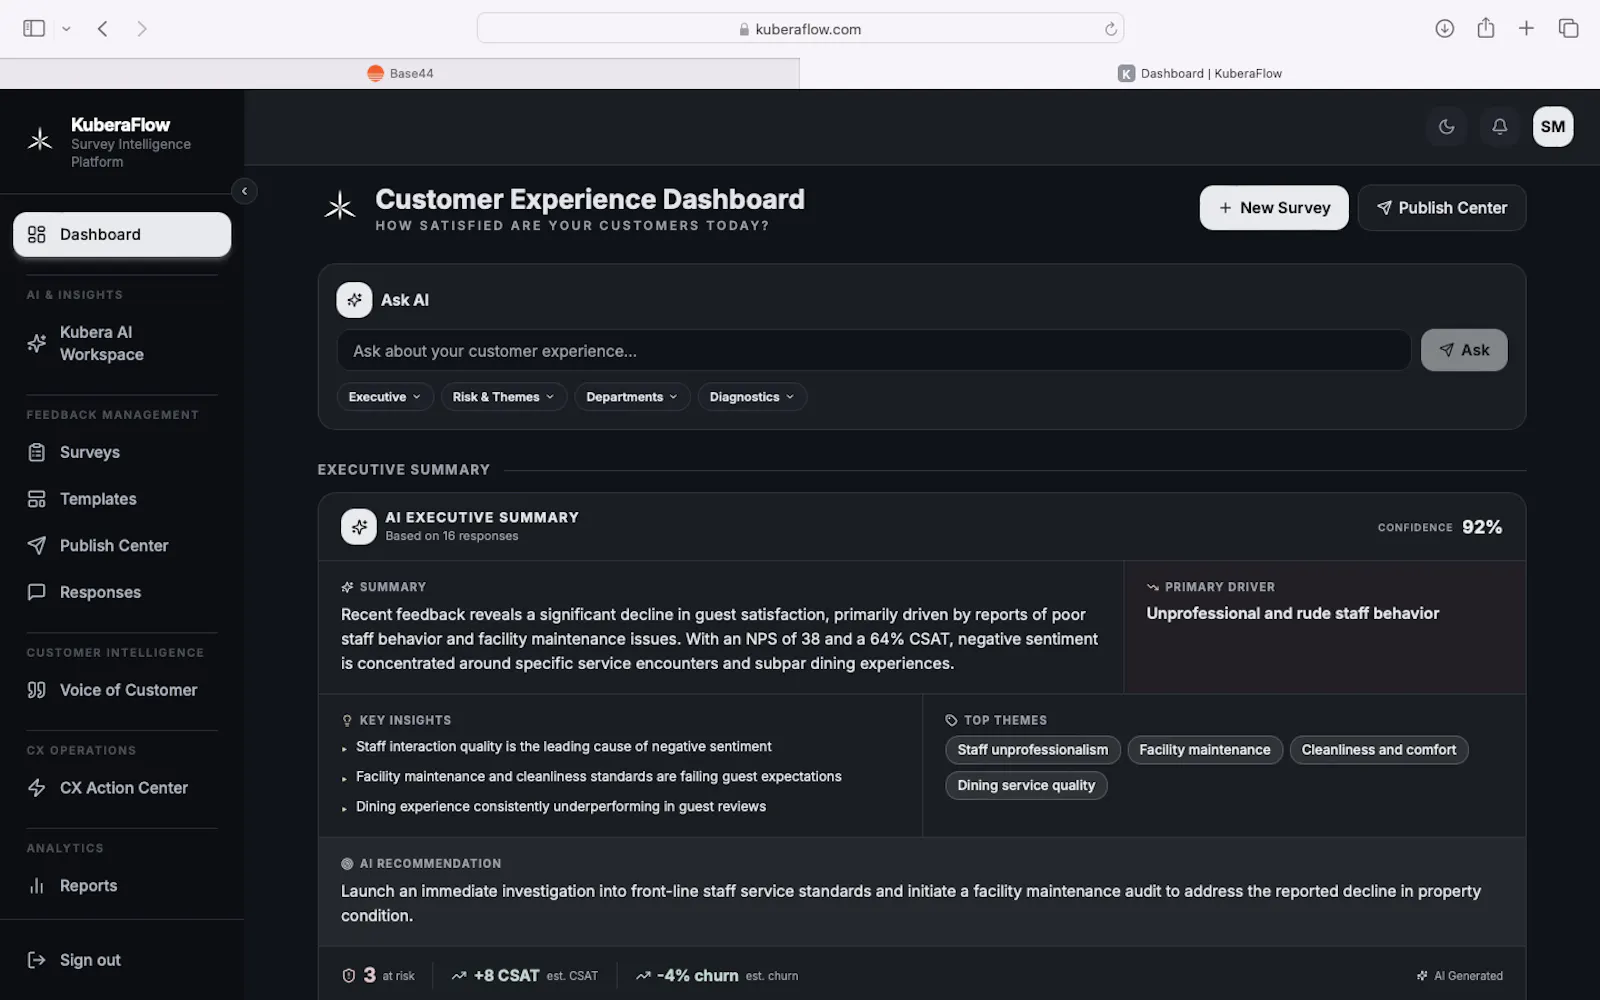Expand Departments dropdown
Screen dimensions: 1600x1000
632,397
